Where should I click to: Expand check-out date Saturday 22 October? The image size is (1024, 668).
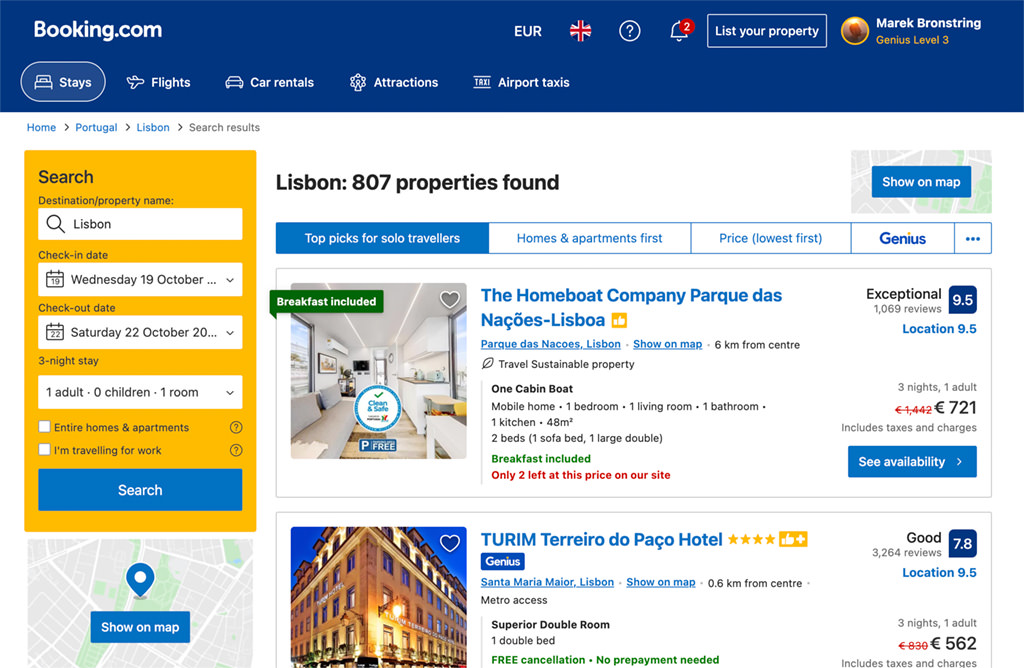pos(140,332)
